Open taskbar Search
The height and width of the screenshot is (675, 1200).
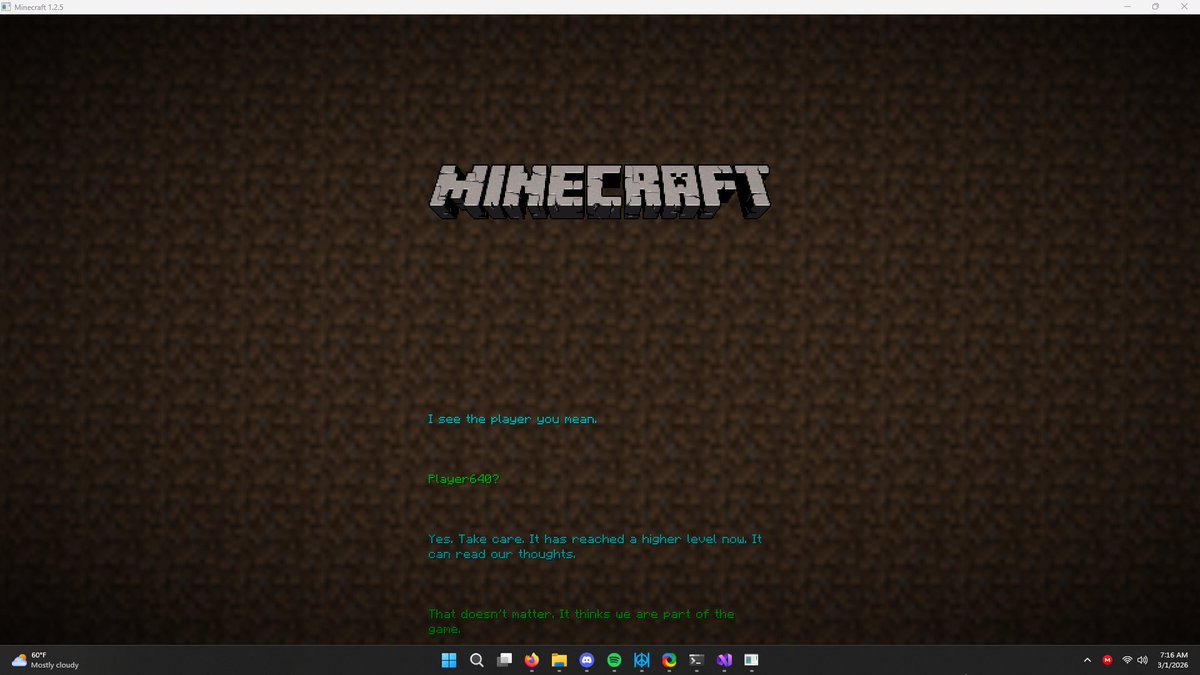(477, 660)
